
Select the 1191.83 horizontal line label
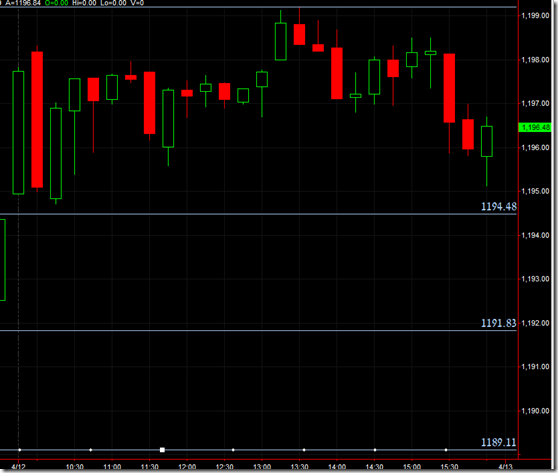pos(499,323)
